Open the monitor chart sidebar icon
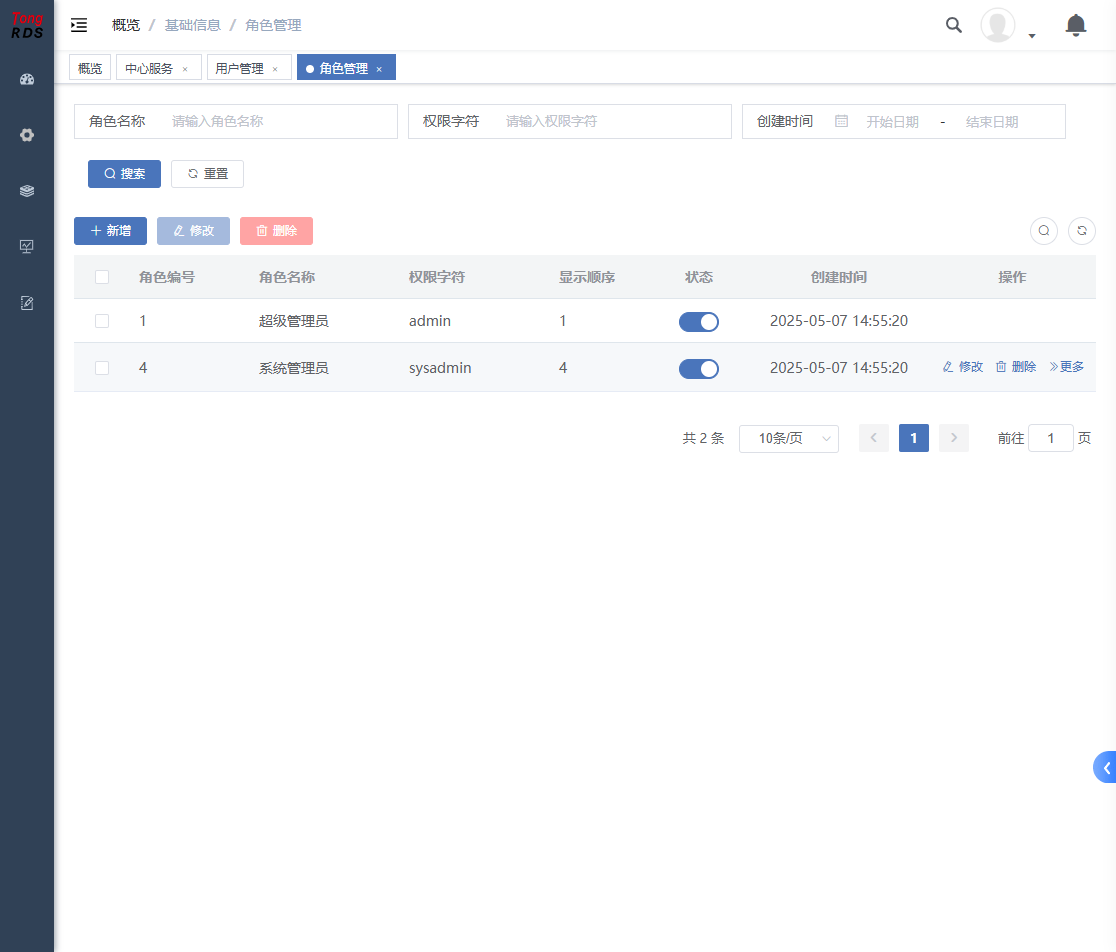1116x952 pixels. pos(27,246)
